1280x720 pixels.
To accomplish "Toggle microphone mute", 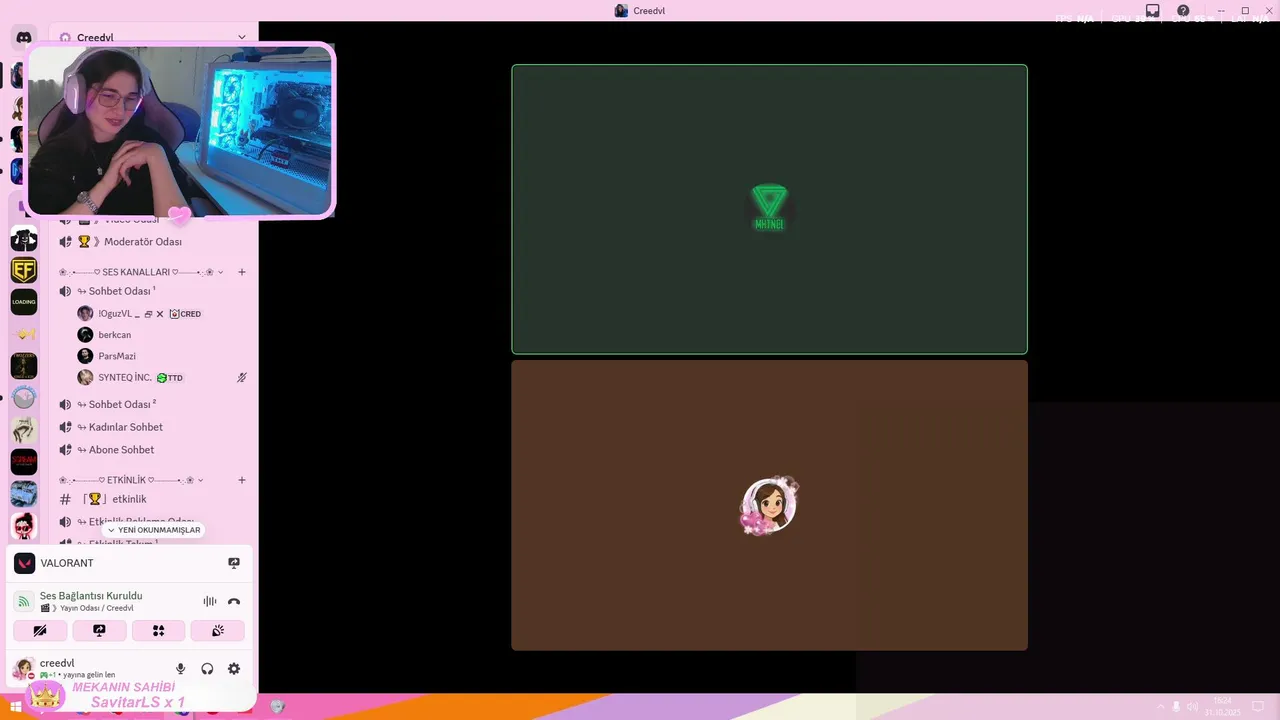I will pyautogui.click(x=181, y=669).
